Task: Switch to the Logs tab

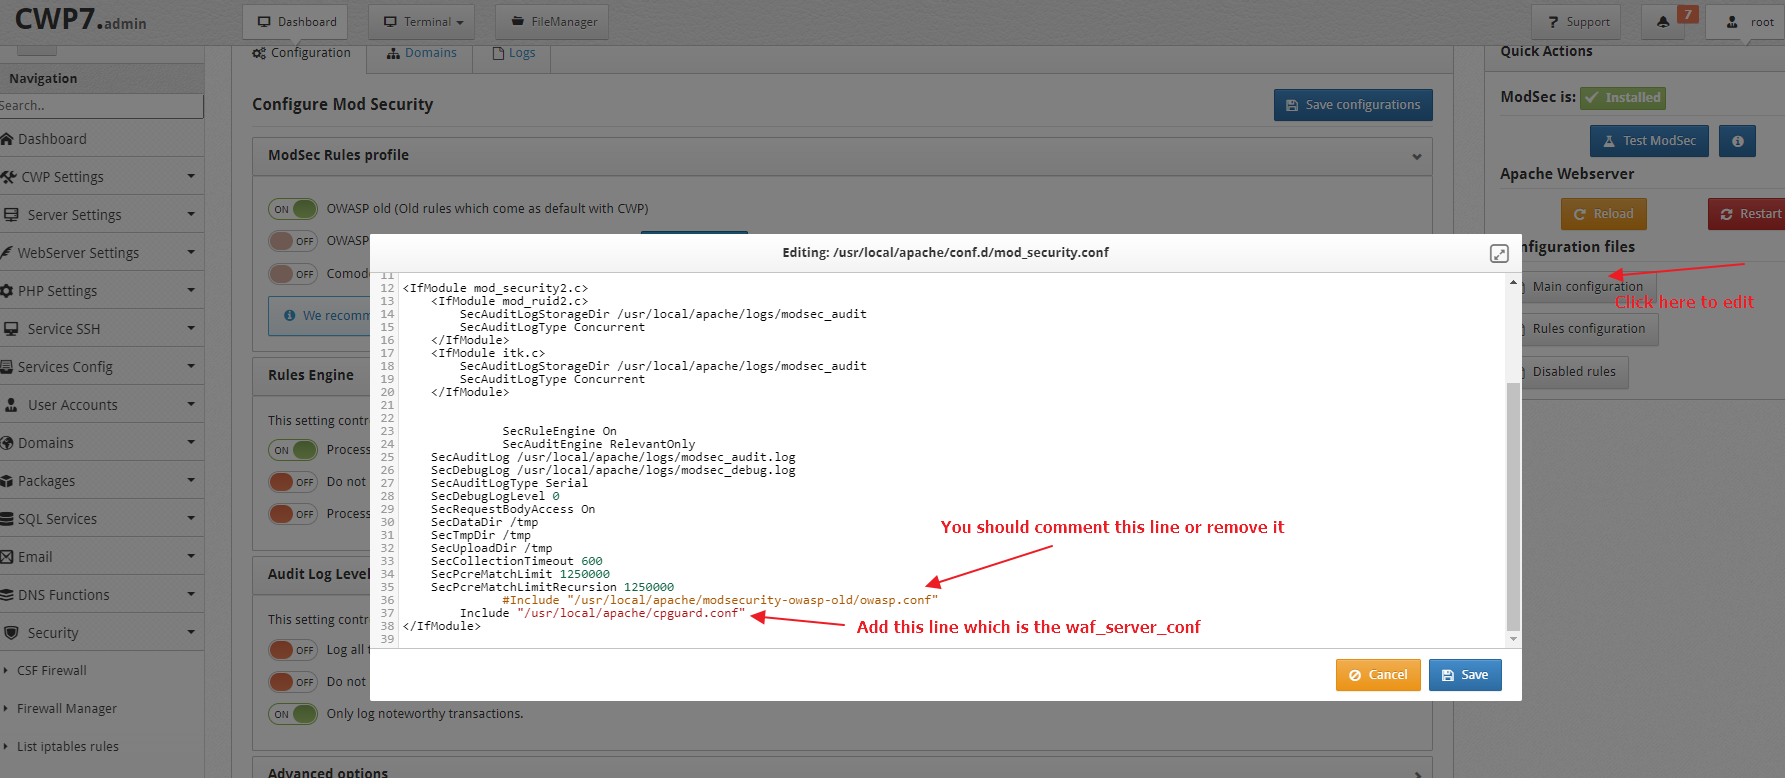Action: tap(514, 53)
